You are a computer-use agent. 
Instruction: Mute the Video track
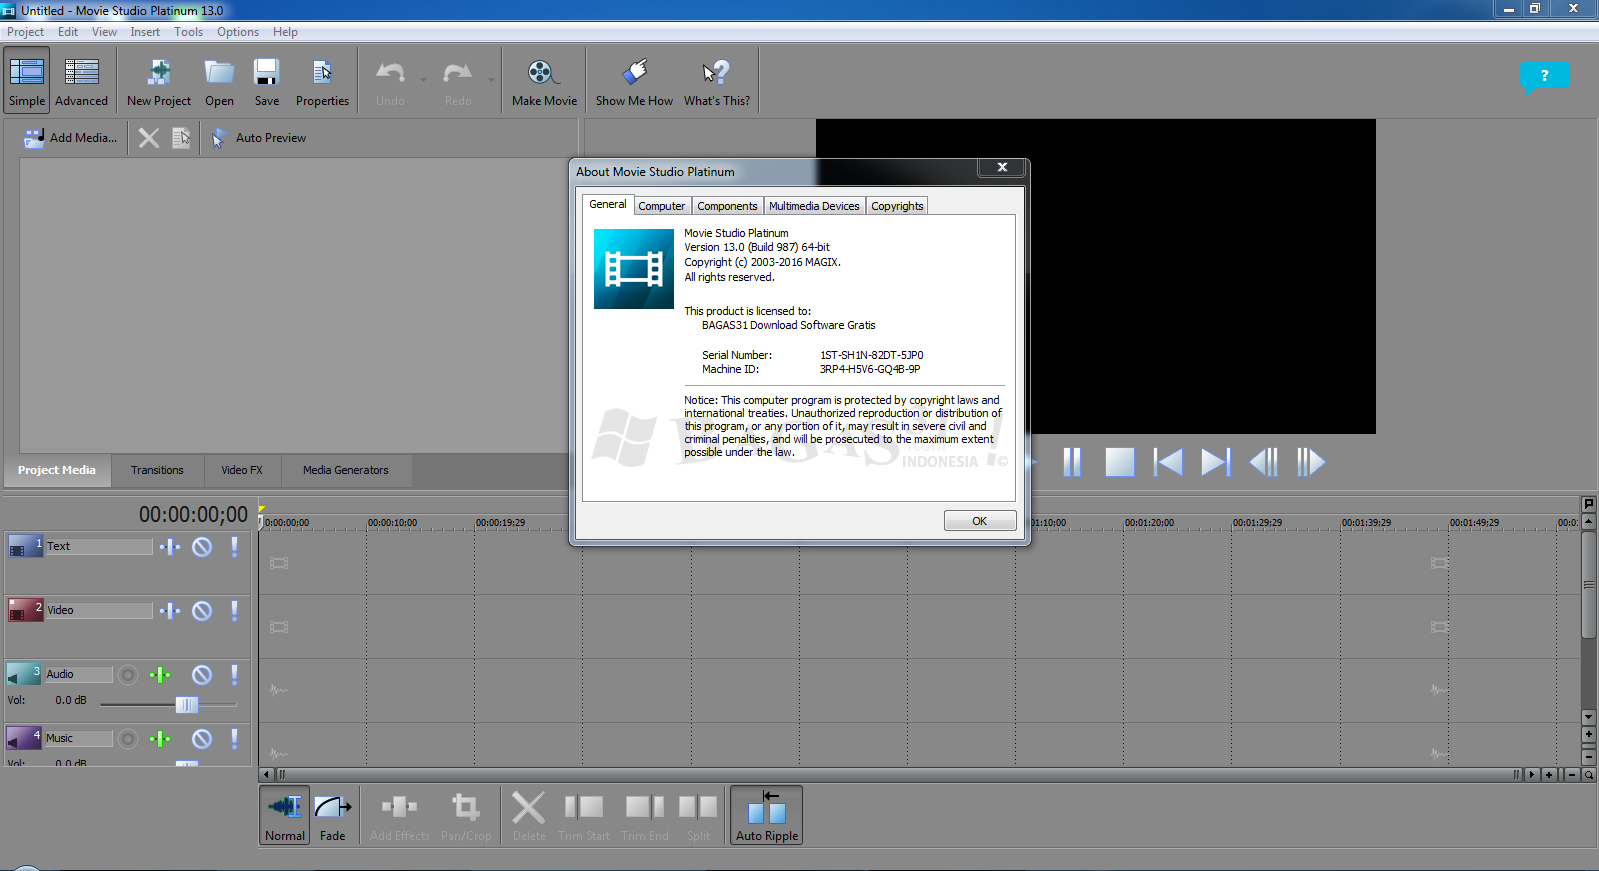pos(202,610)
